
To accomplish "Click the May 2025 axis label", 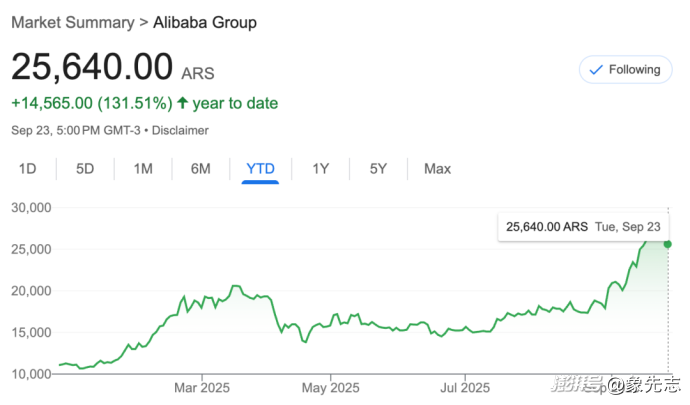I will (x=330, y=387).
